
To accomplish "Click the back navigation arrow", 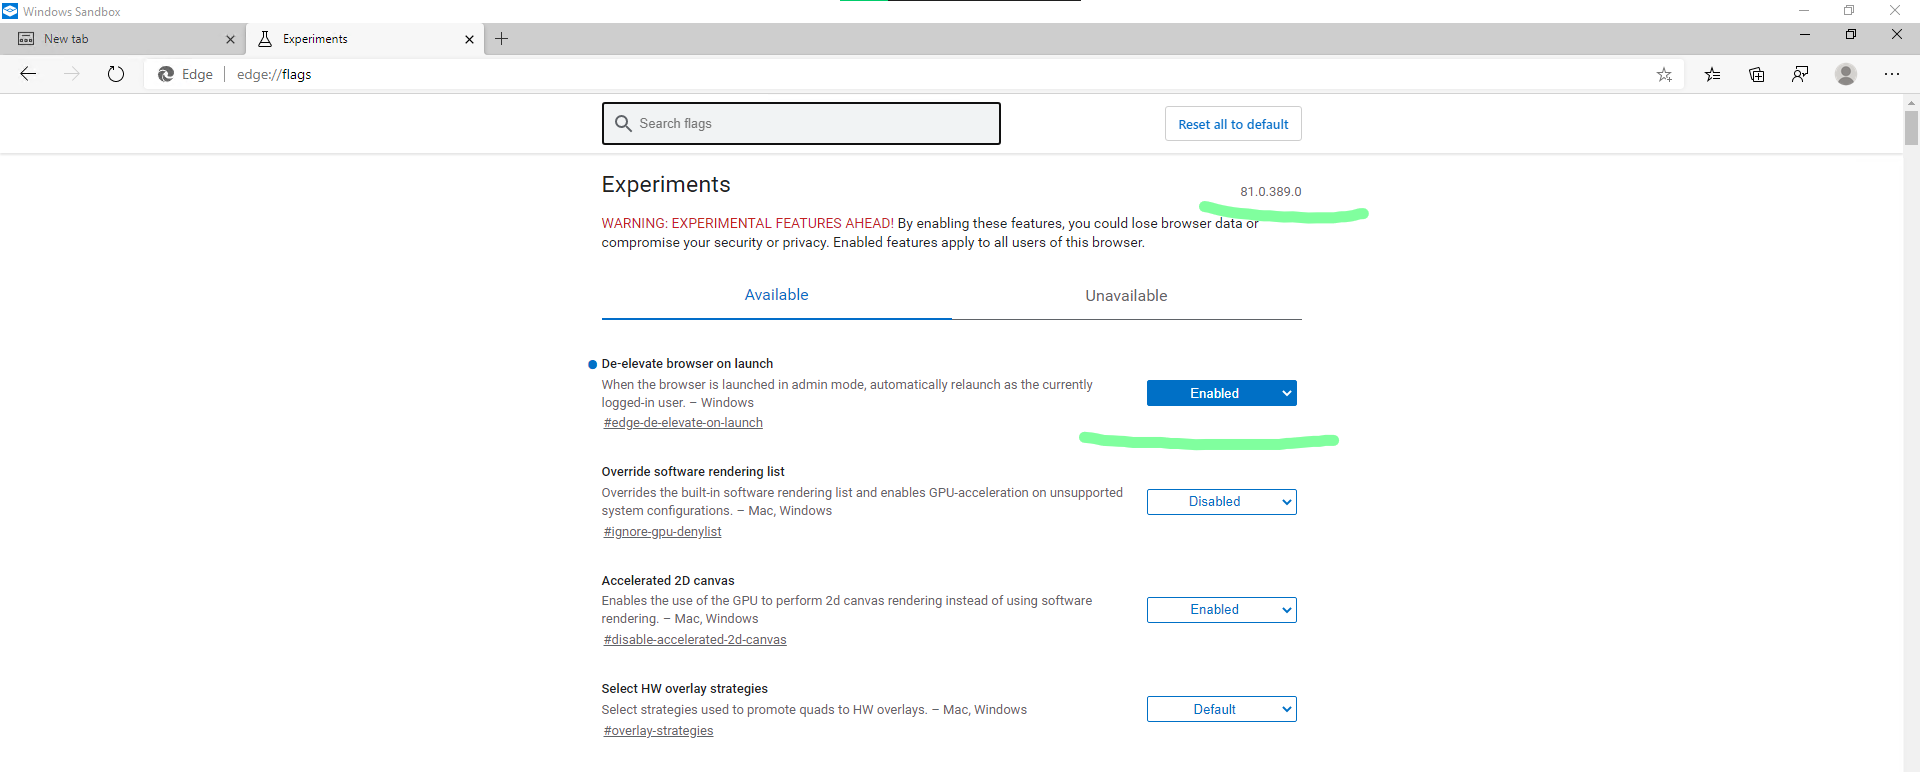I will (28, 73).
